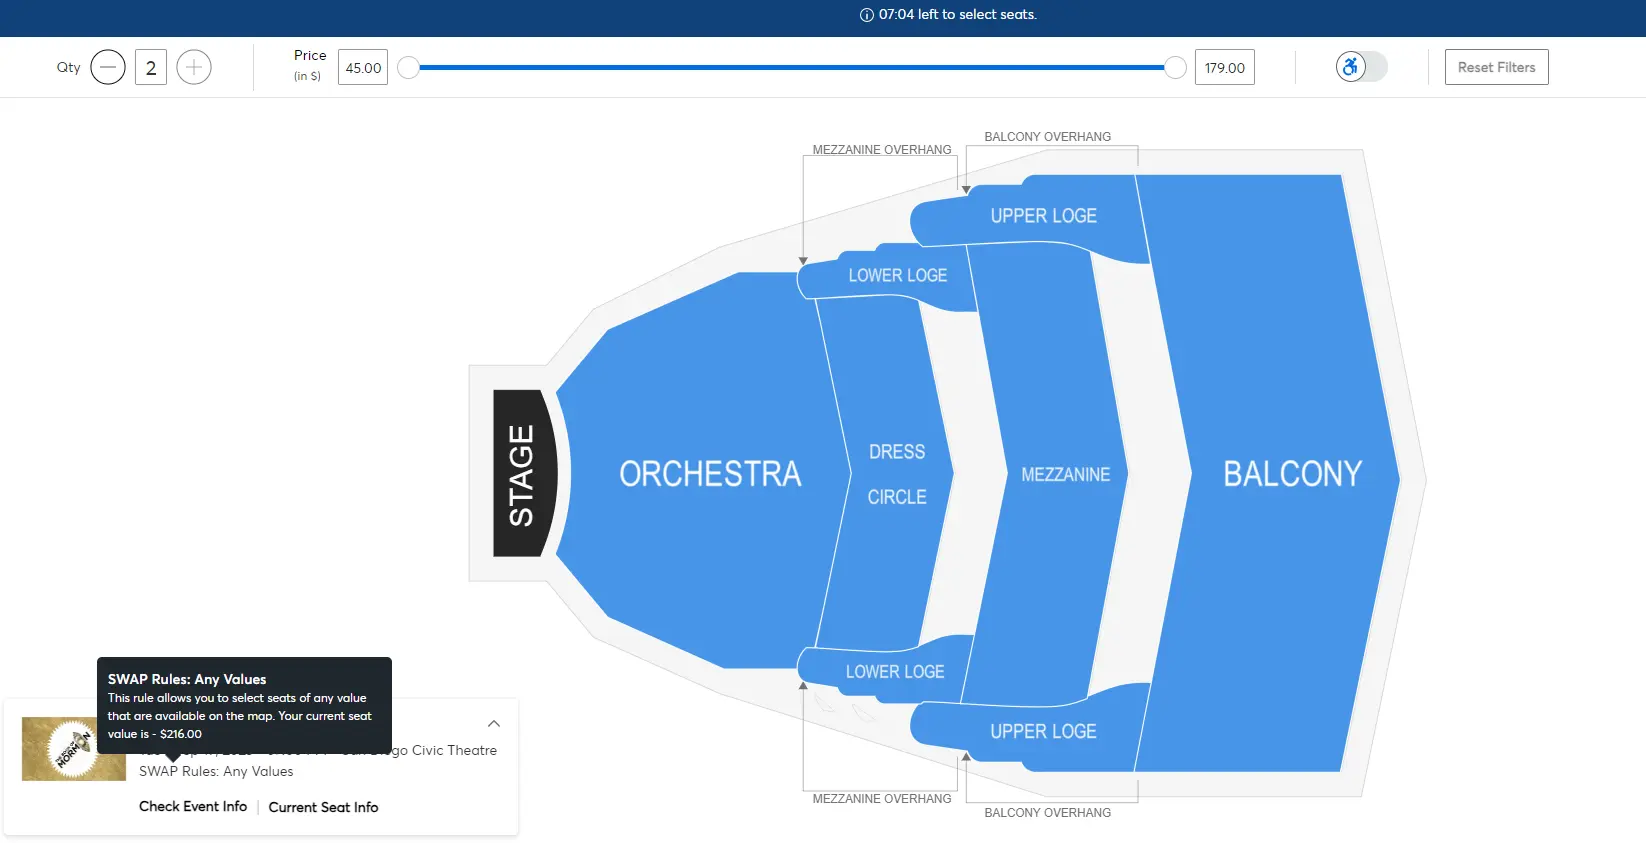Click the quantity number field
Viewport: 1646px width, 843px height.
point(151,67)
